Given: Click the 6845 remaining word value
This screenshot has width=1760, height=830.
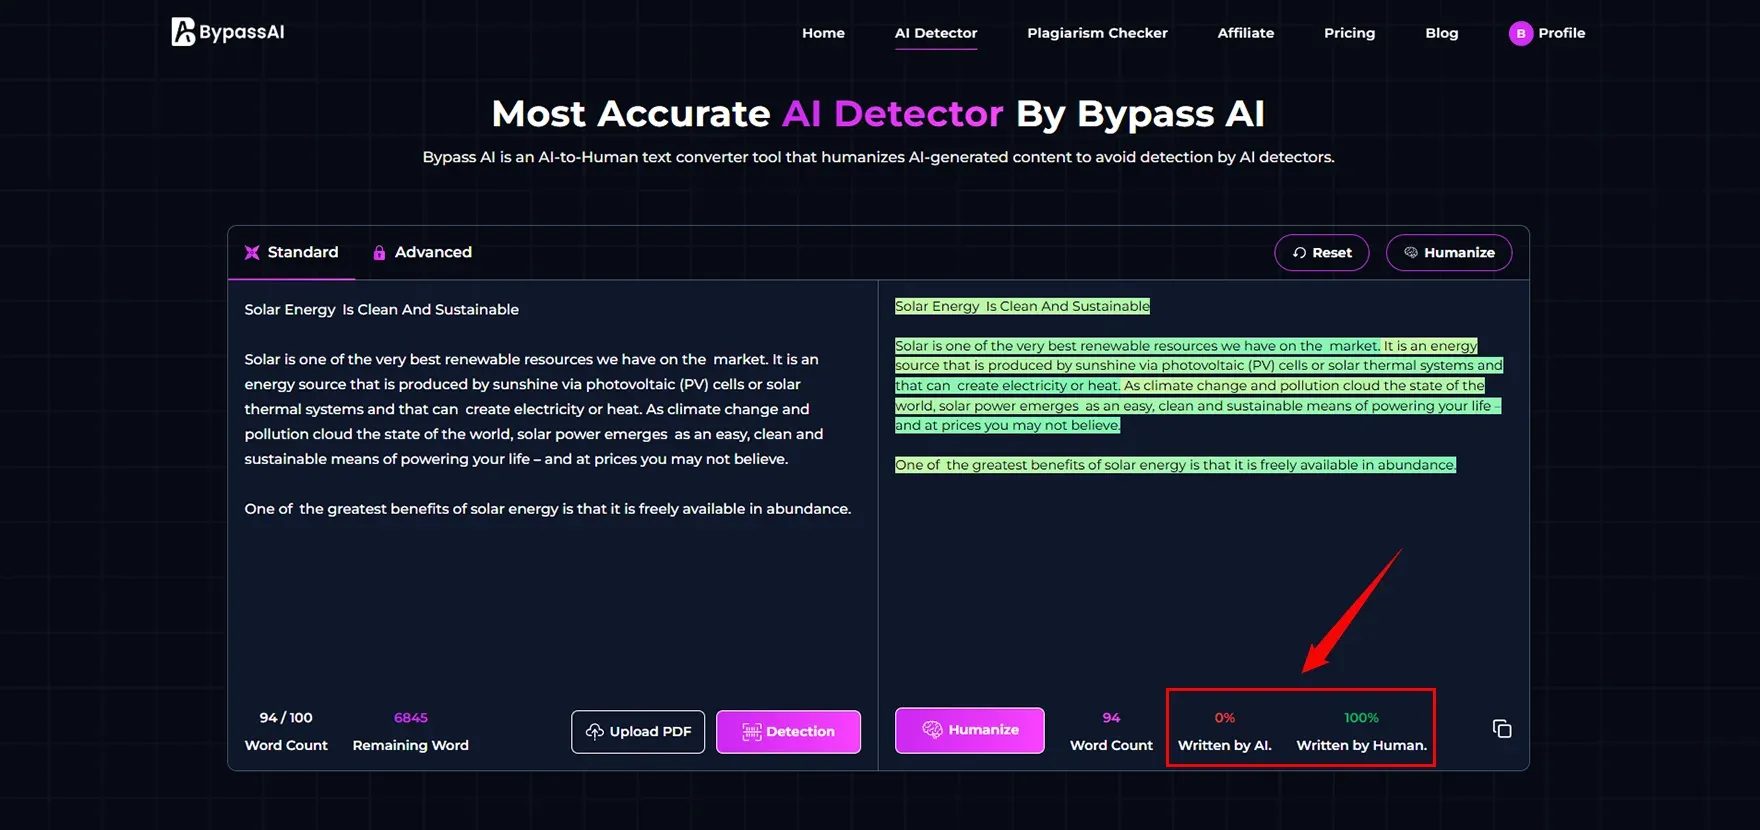Looking at the screenshot, I should pos(411,718).
